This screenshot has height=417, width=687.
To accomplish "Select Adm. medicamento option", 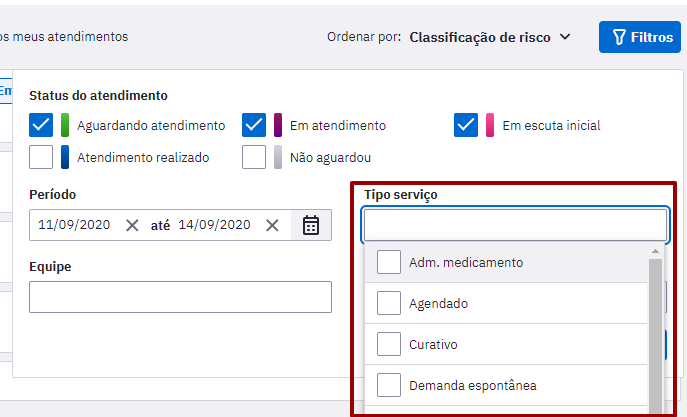I will click(506, 262).
